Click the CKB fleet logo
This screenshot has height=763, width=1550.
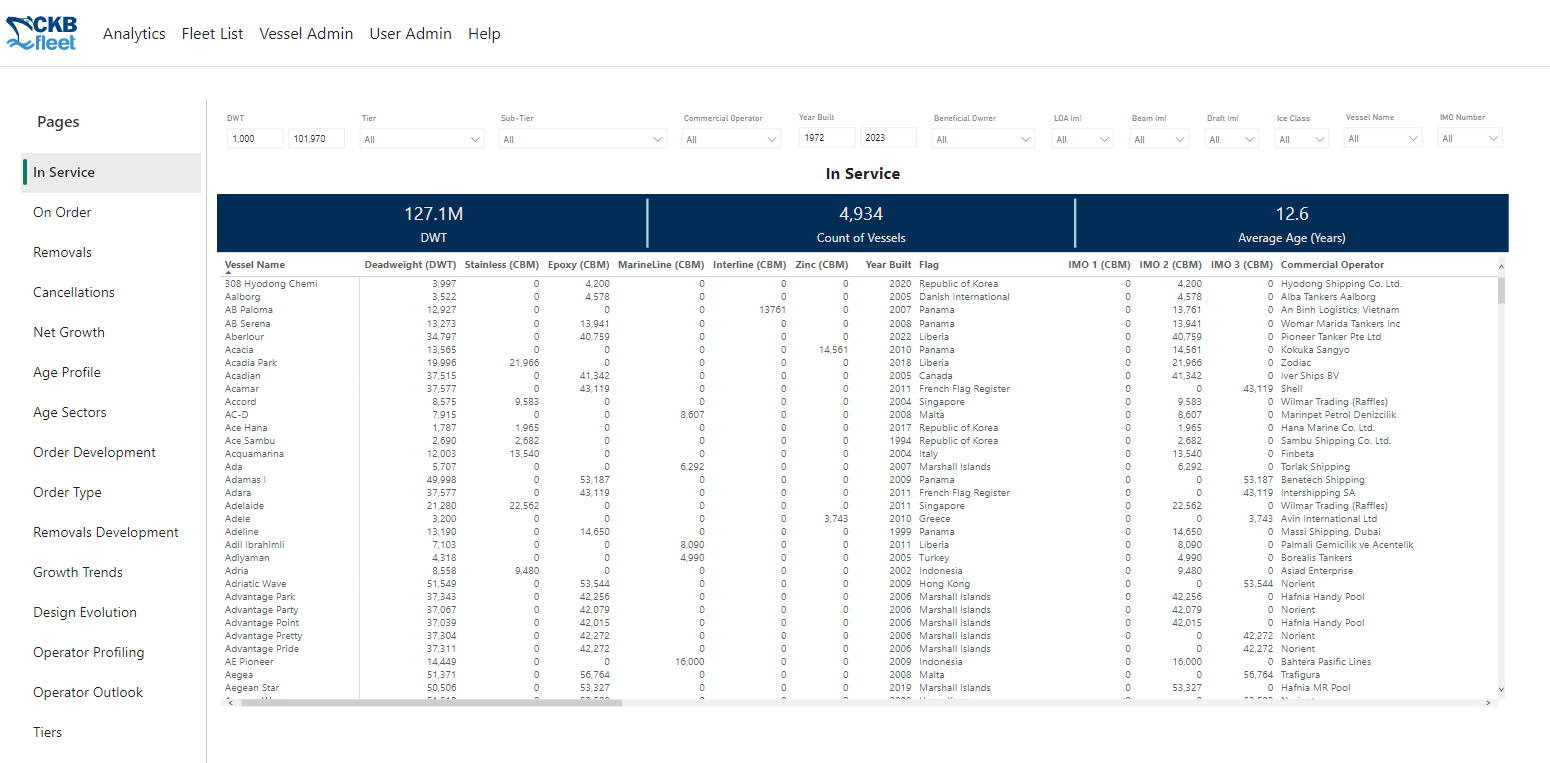[x=42, y=33]
